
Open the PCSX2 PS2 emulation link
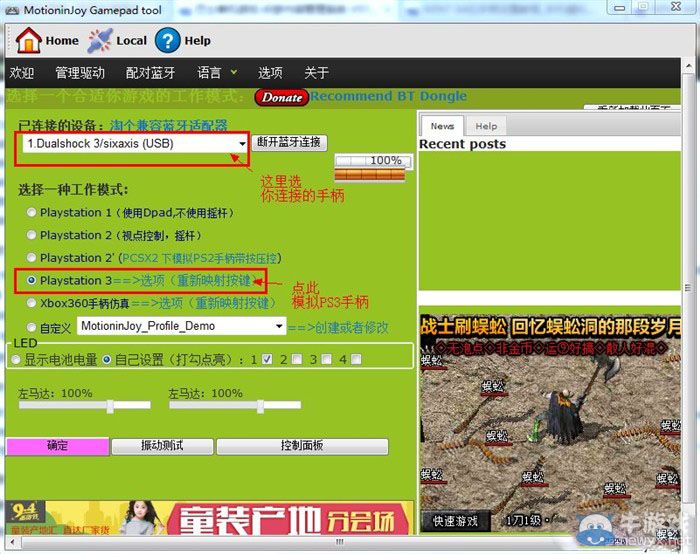point(200,258)
